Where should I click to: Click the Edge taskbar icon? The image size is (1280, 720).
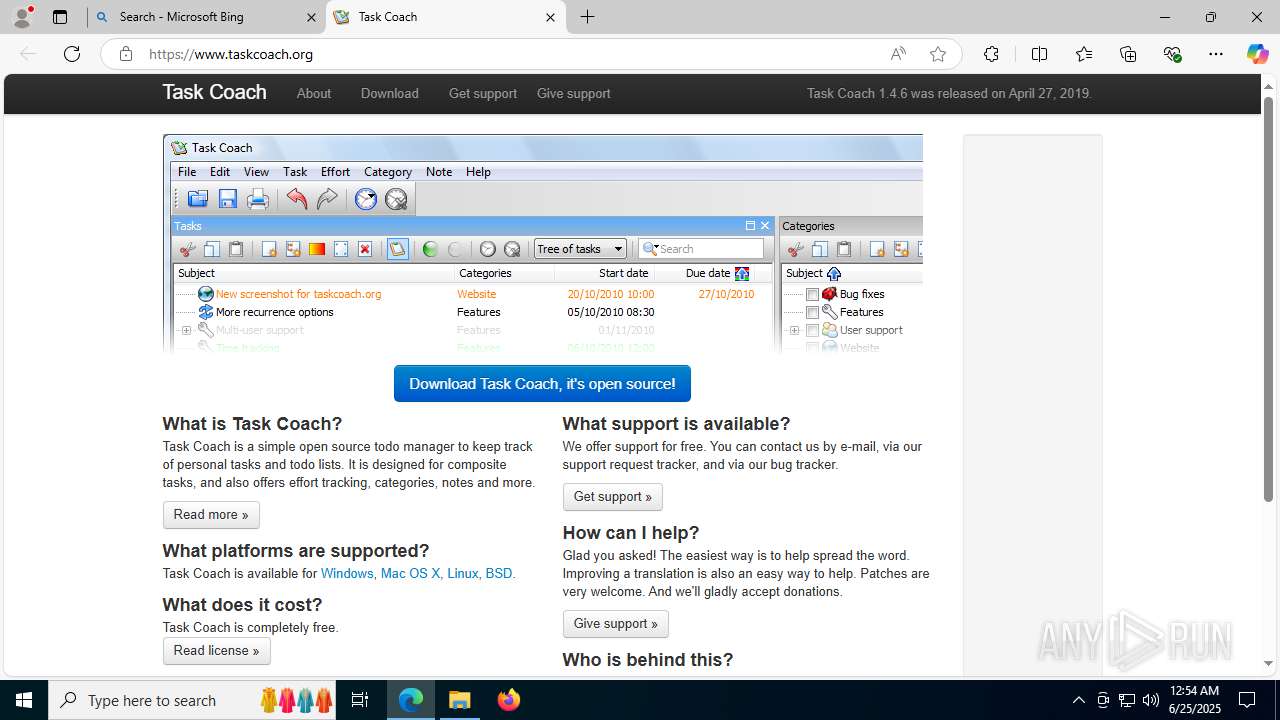click(x=411, y=700)
